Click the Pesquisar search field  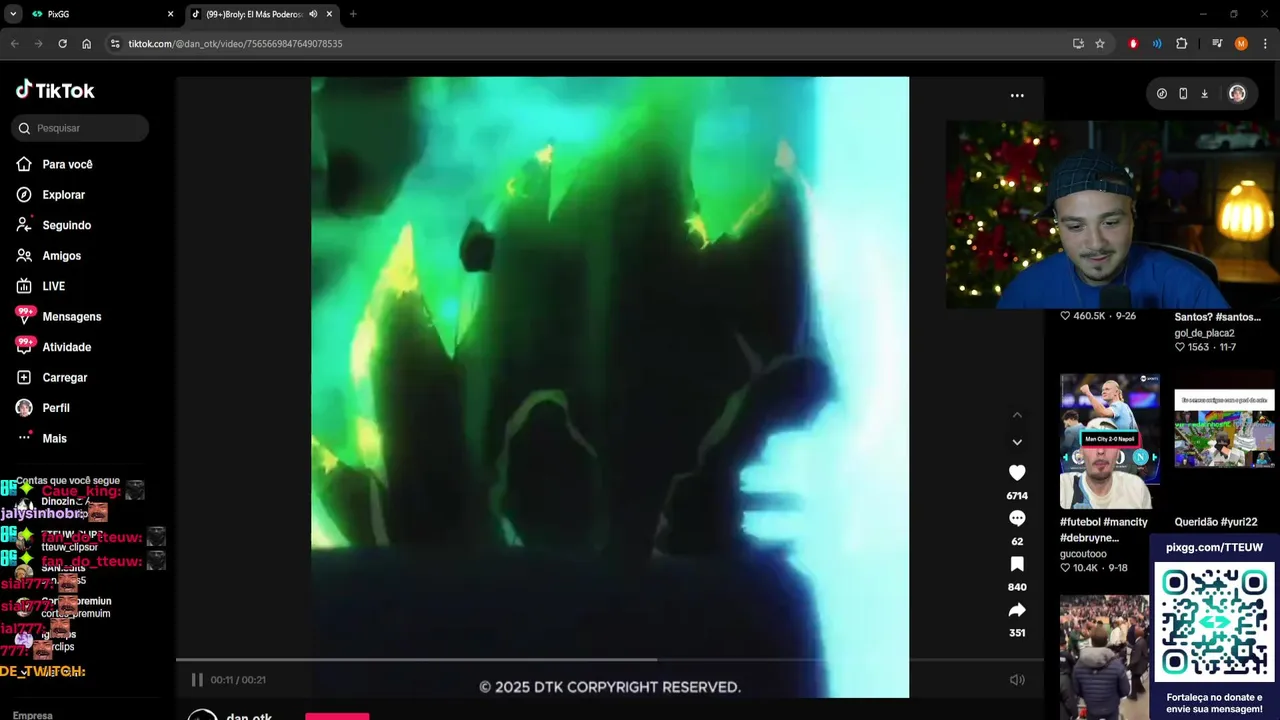coord(80,128)
